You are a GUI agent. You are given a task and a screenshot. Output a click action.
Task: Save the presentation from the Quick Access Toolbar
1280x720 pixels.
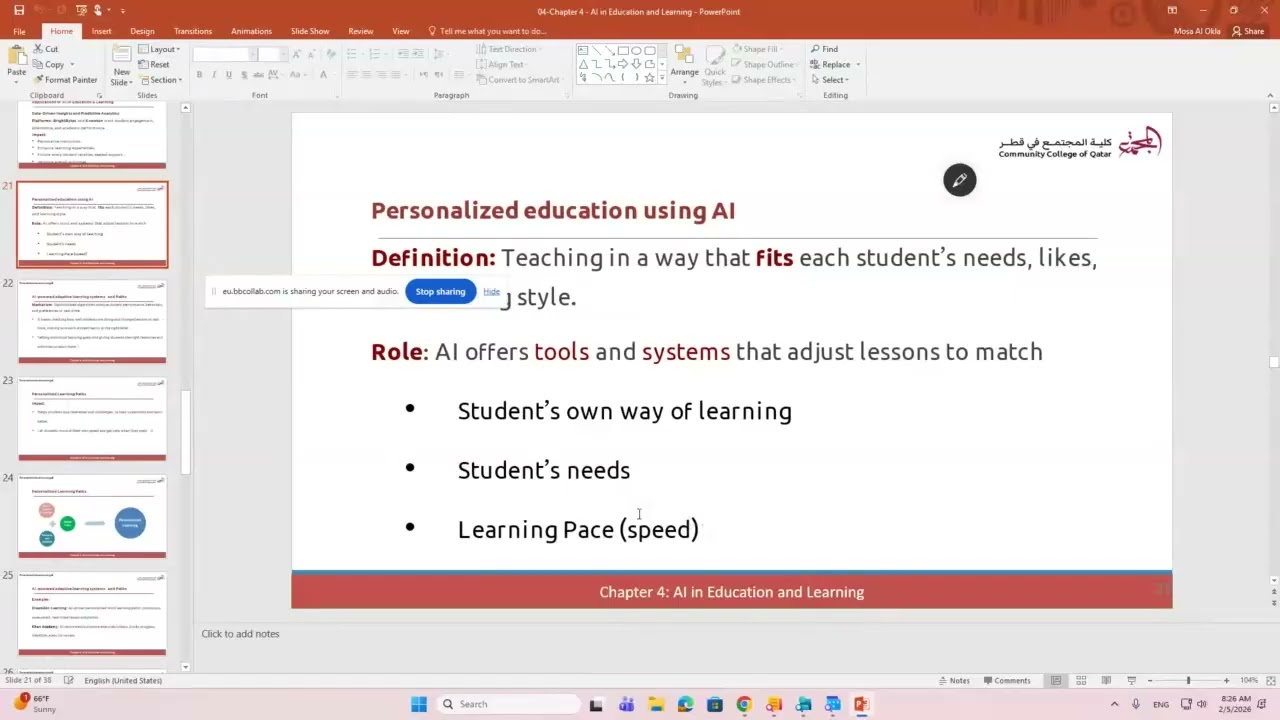coord(19,11)
